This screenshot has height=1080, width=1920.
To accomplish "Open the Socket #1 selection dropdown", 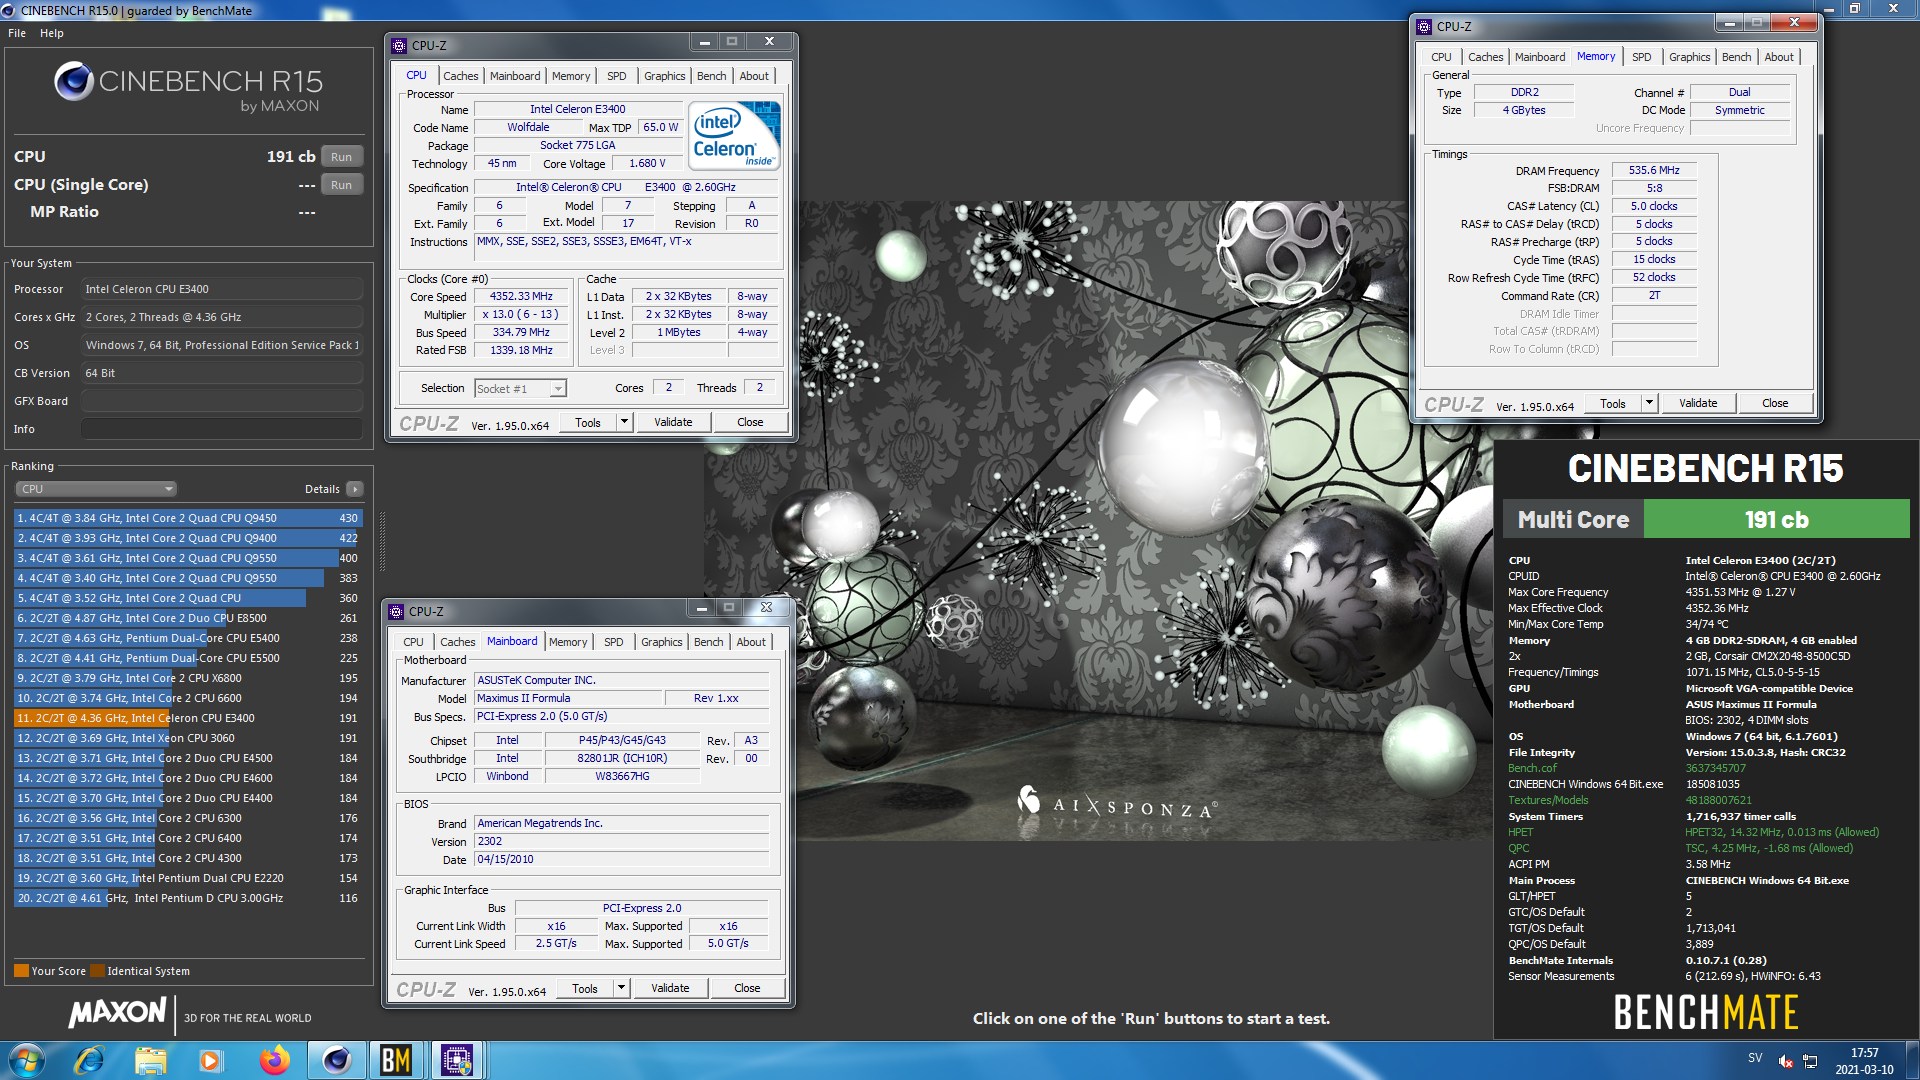I will (520, 389).
